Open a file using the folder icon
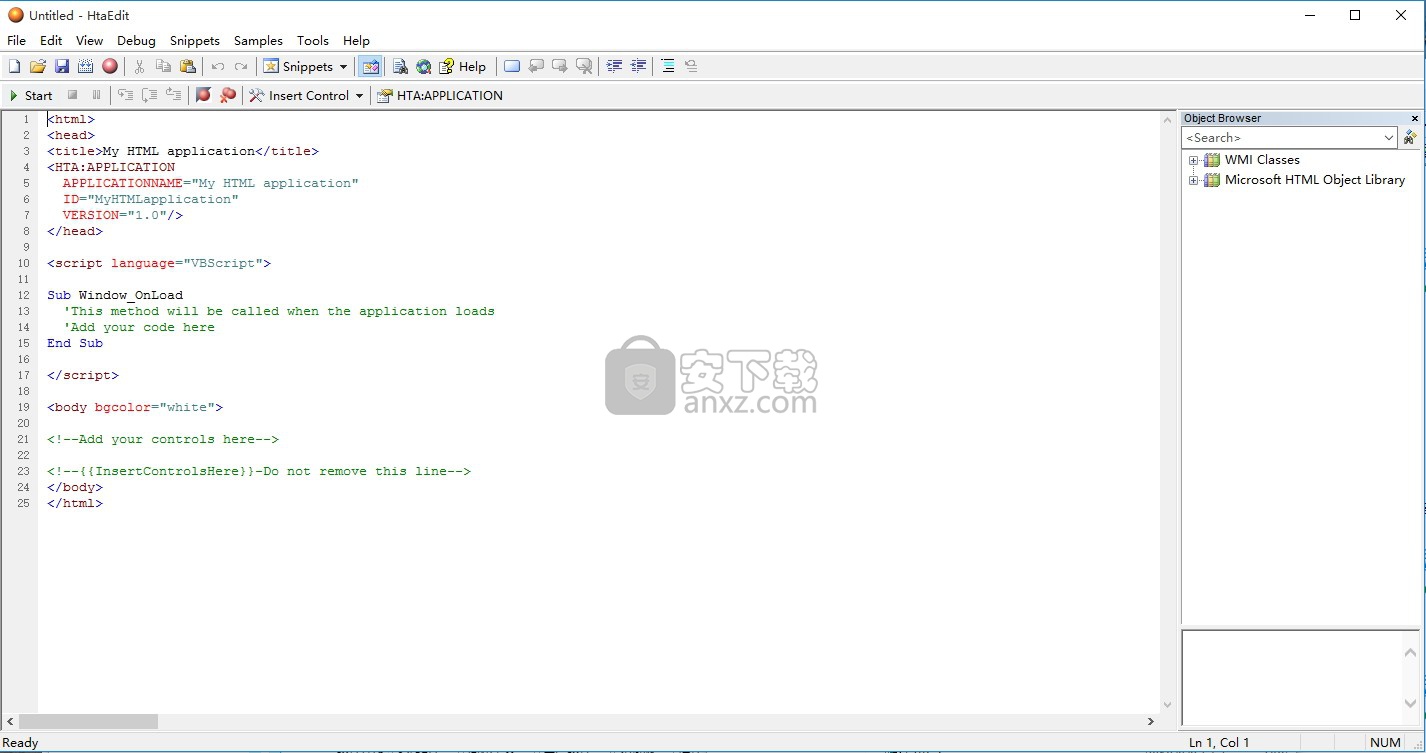The image size is (1426, 753). pos(38,67)
